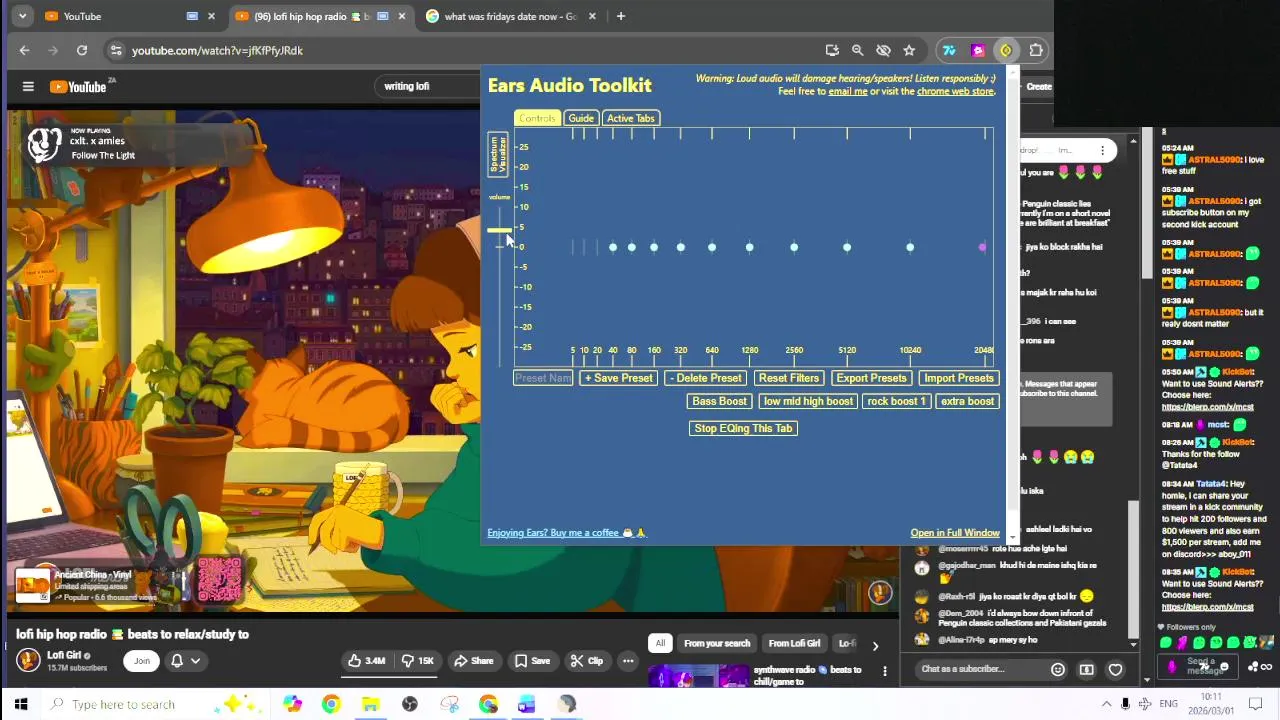Clip the lofi livestream
Screen dimensions: 1280x720
point(586,661)
